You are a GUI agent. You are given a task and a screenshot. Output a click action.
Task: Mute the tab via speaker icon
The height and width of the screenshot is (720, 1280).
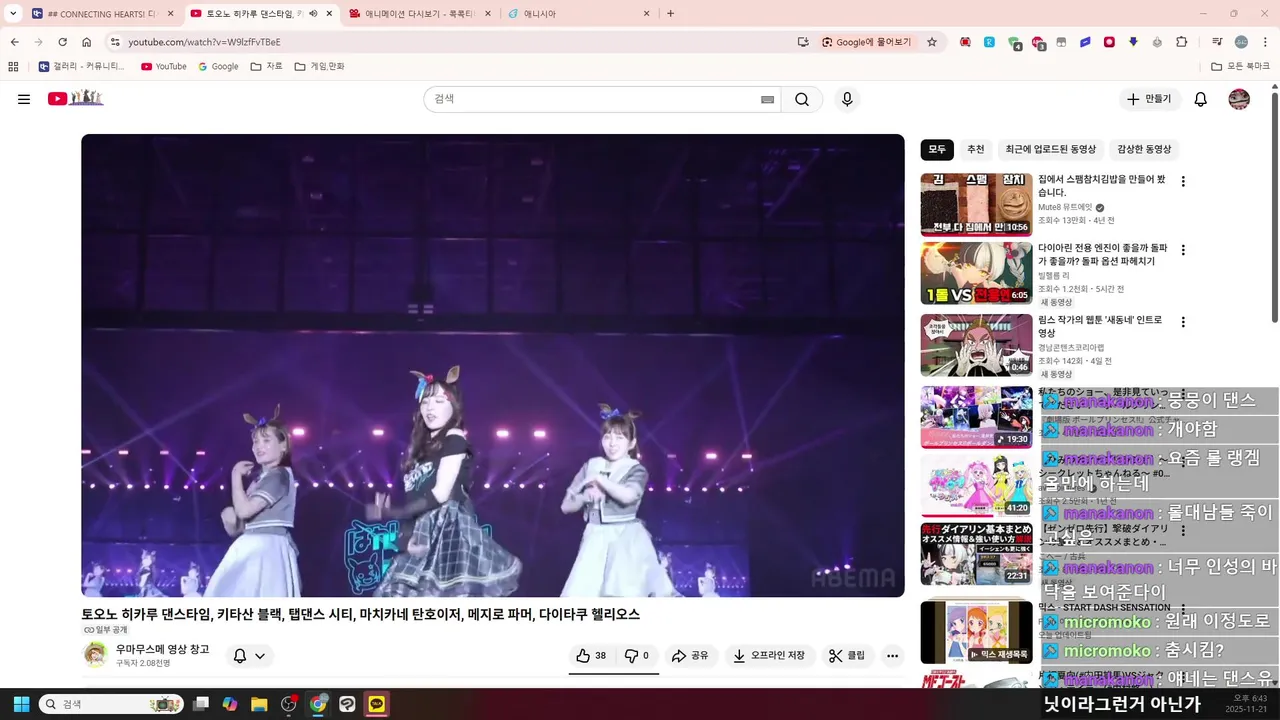pyautogui.click(x=313, y=14)
